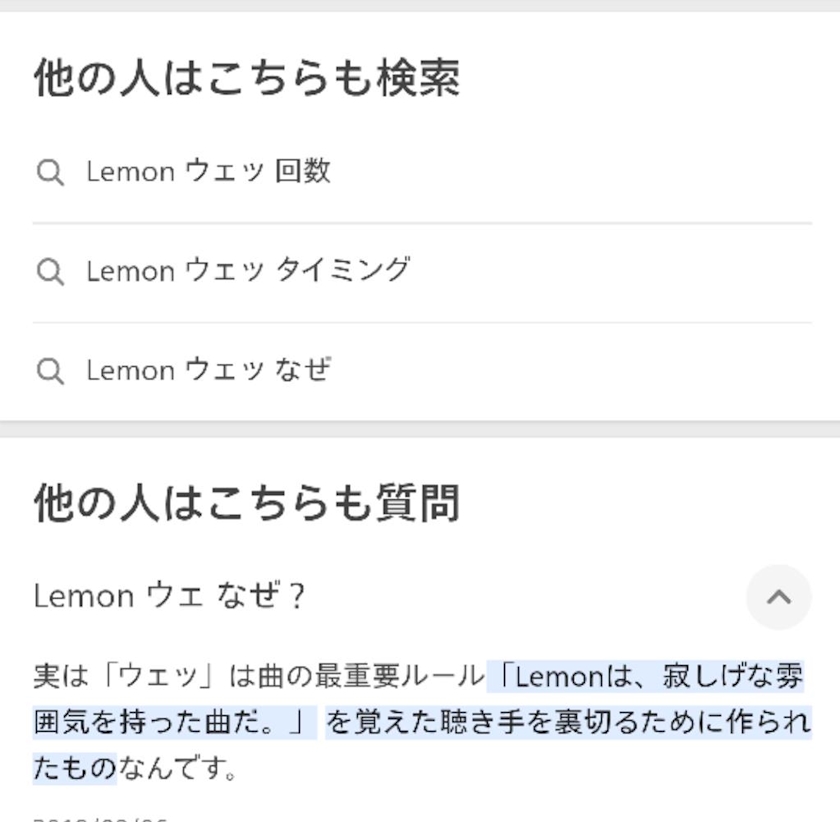The height and width of the screenshot is (822, 840).
Task: Select the suggested query "Lemon ウェッ なぜ"
Action: (x=208, y=371)
